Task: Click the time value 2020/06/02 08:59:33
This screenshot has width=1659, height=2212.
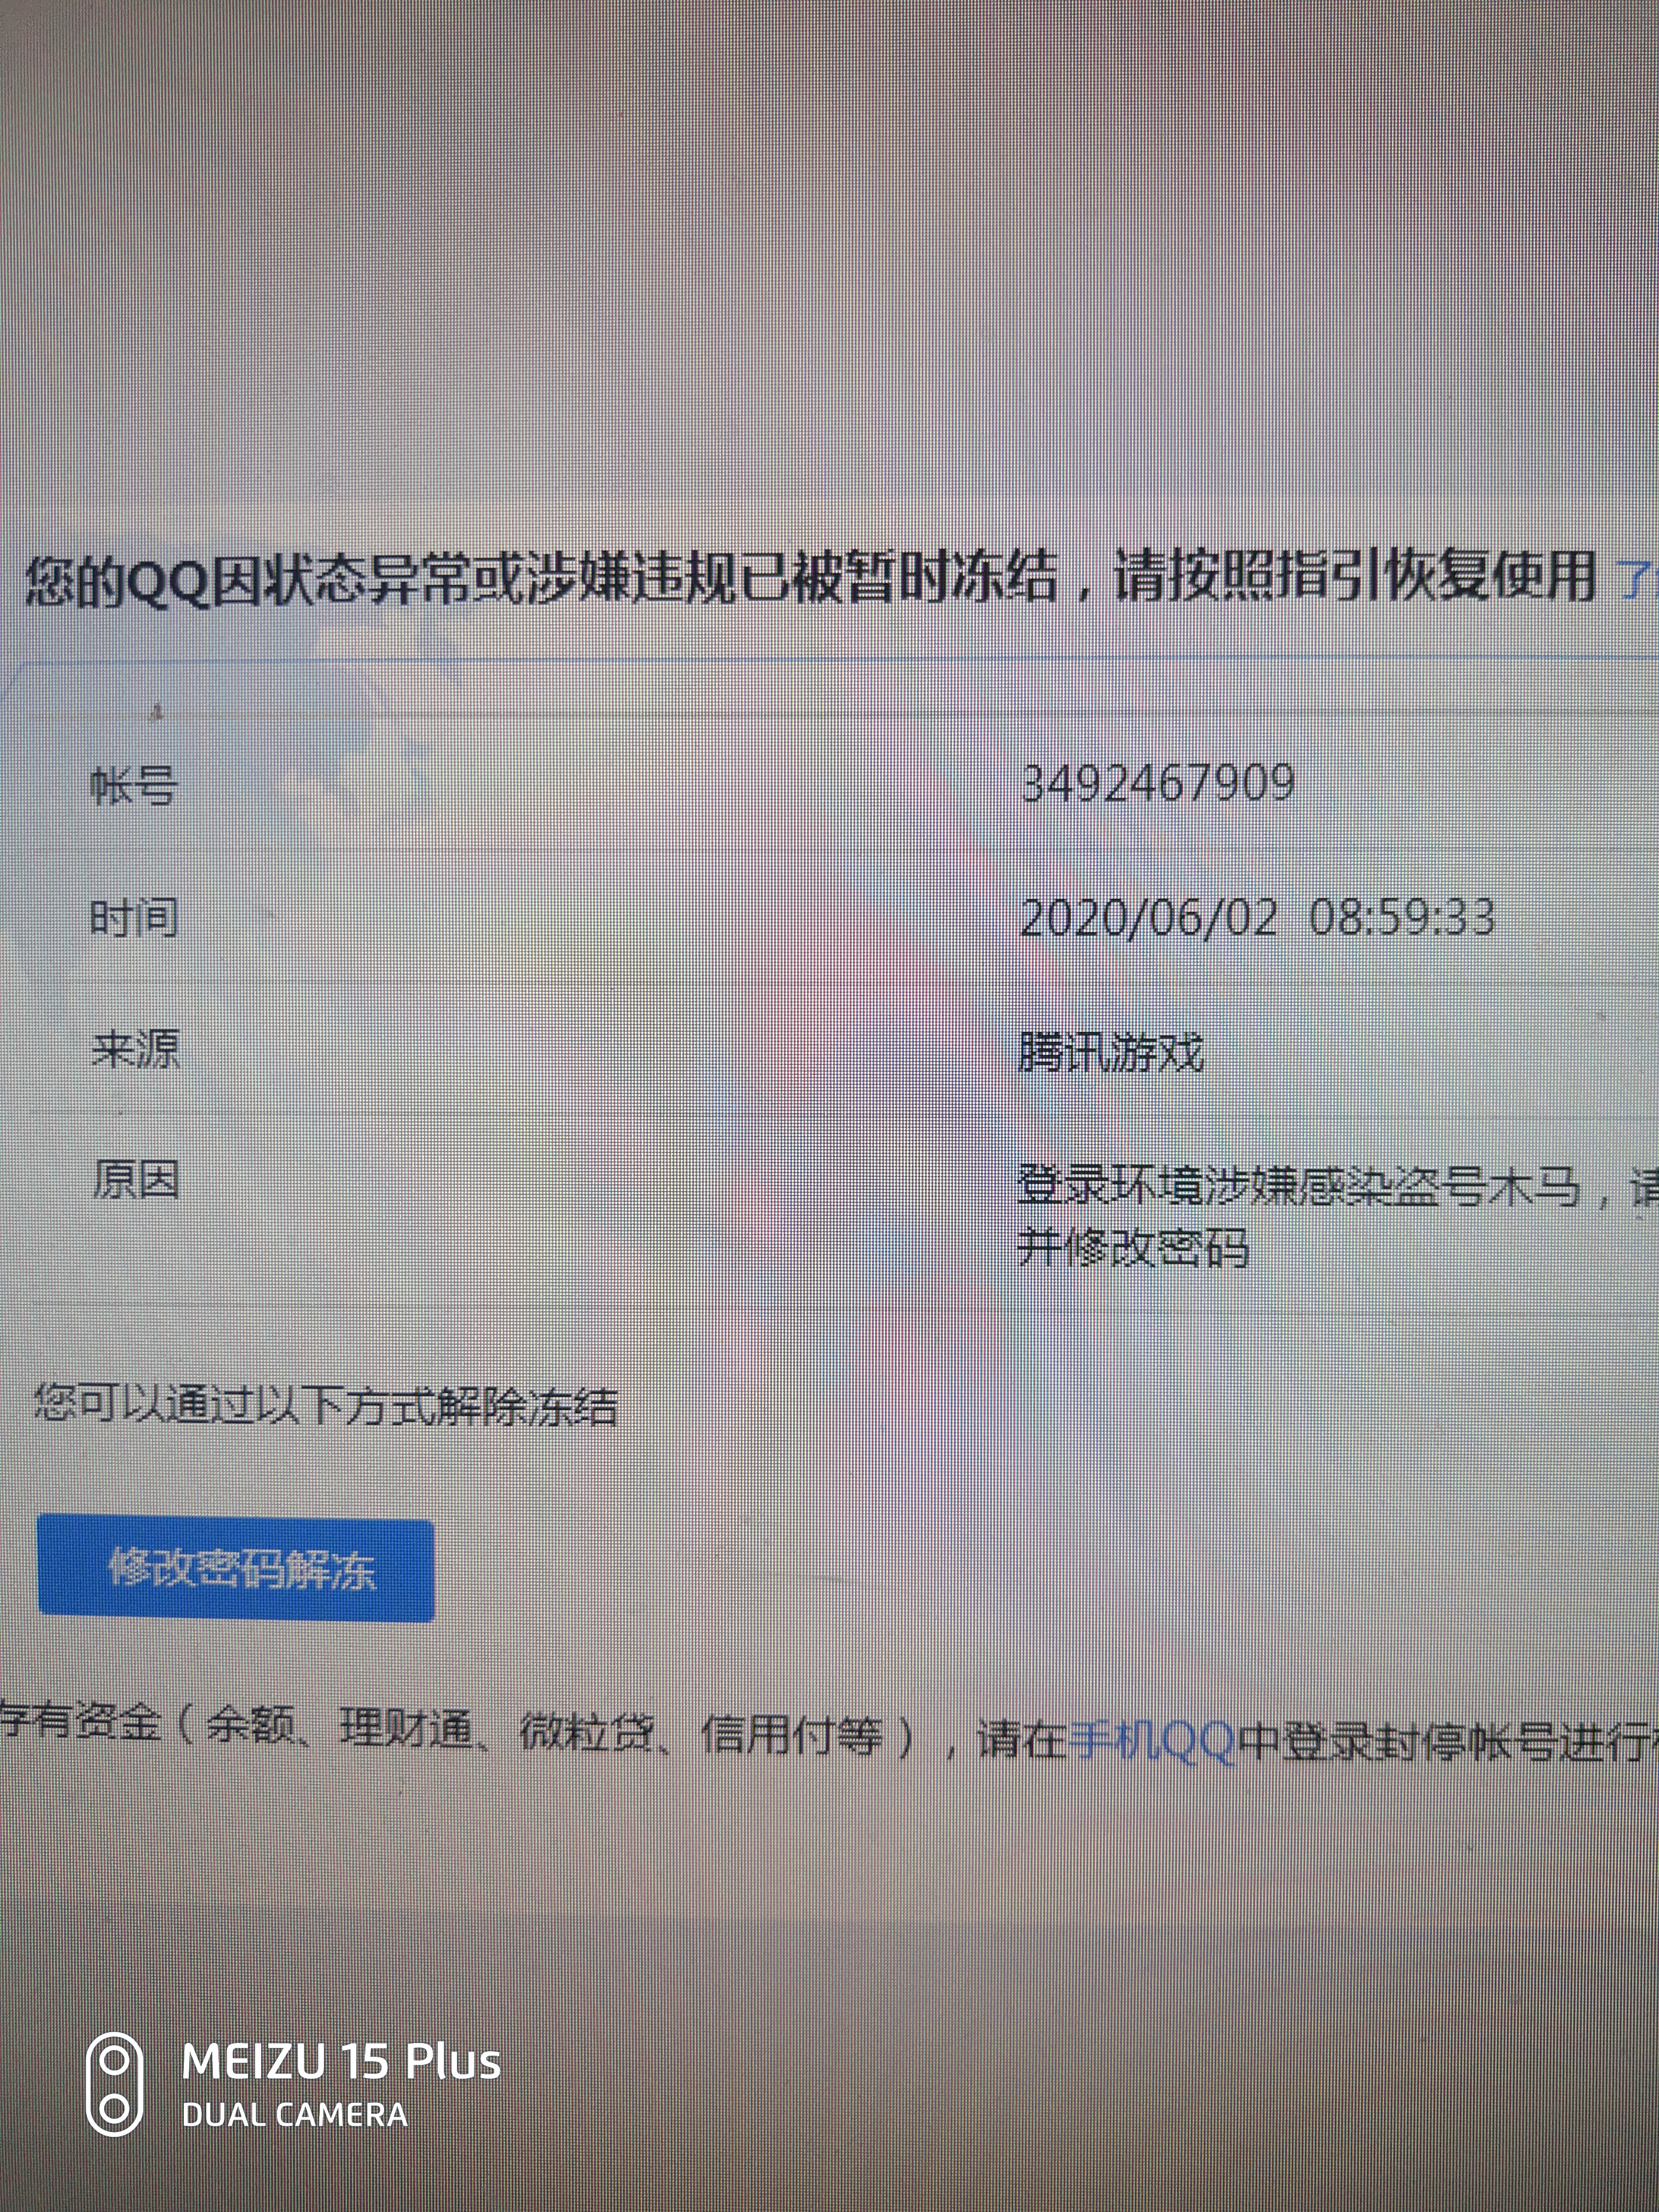Action: tap(1257, 917)
